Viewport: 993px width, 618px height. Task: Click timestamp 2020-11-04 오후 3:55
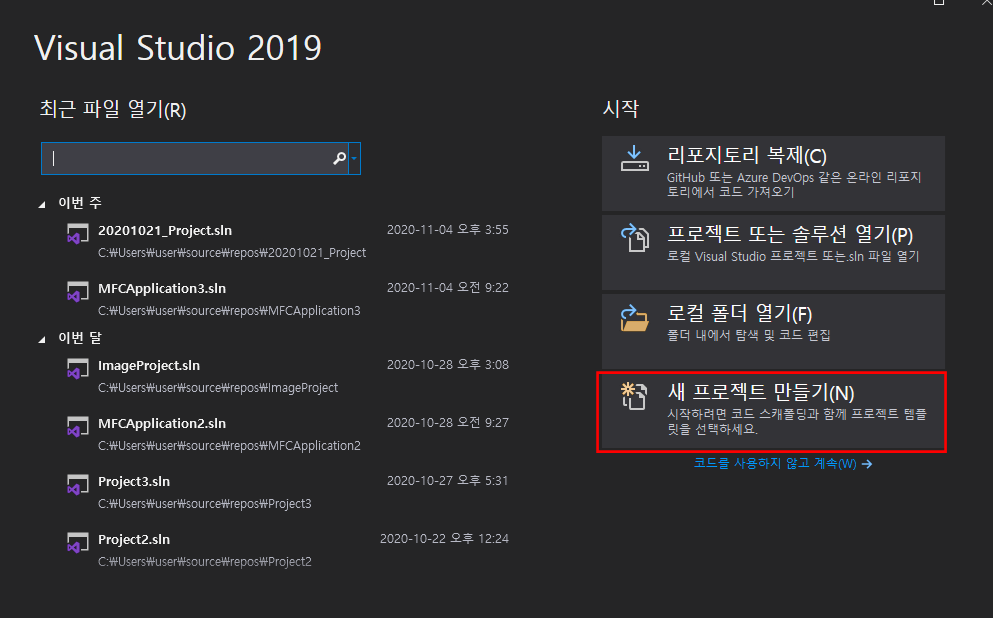point(448,229)
